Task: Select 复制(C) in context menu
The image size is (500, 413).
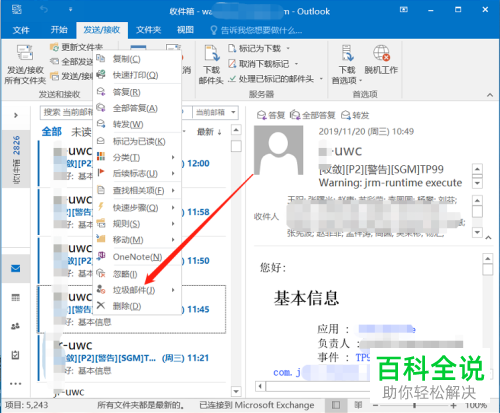Action: point(137,59)
